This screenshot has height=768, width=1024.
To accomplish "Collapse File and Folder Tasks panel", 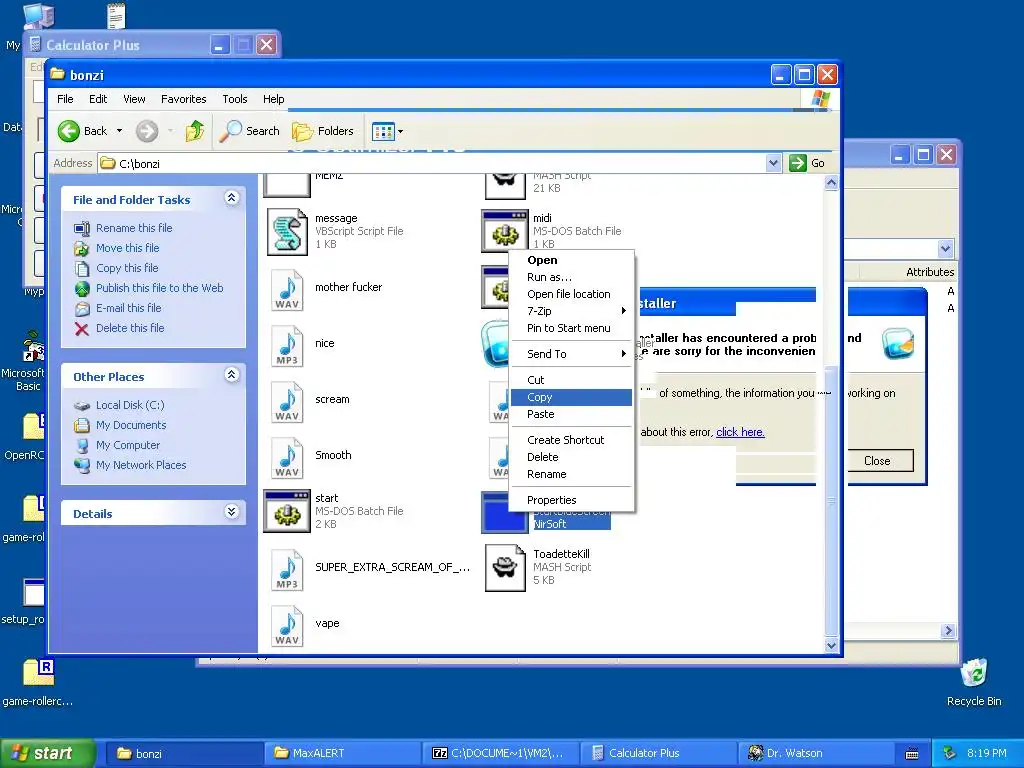I will pos(232,198).
